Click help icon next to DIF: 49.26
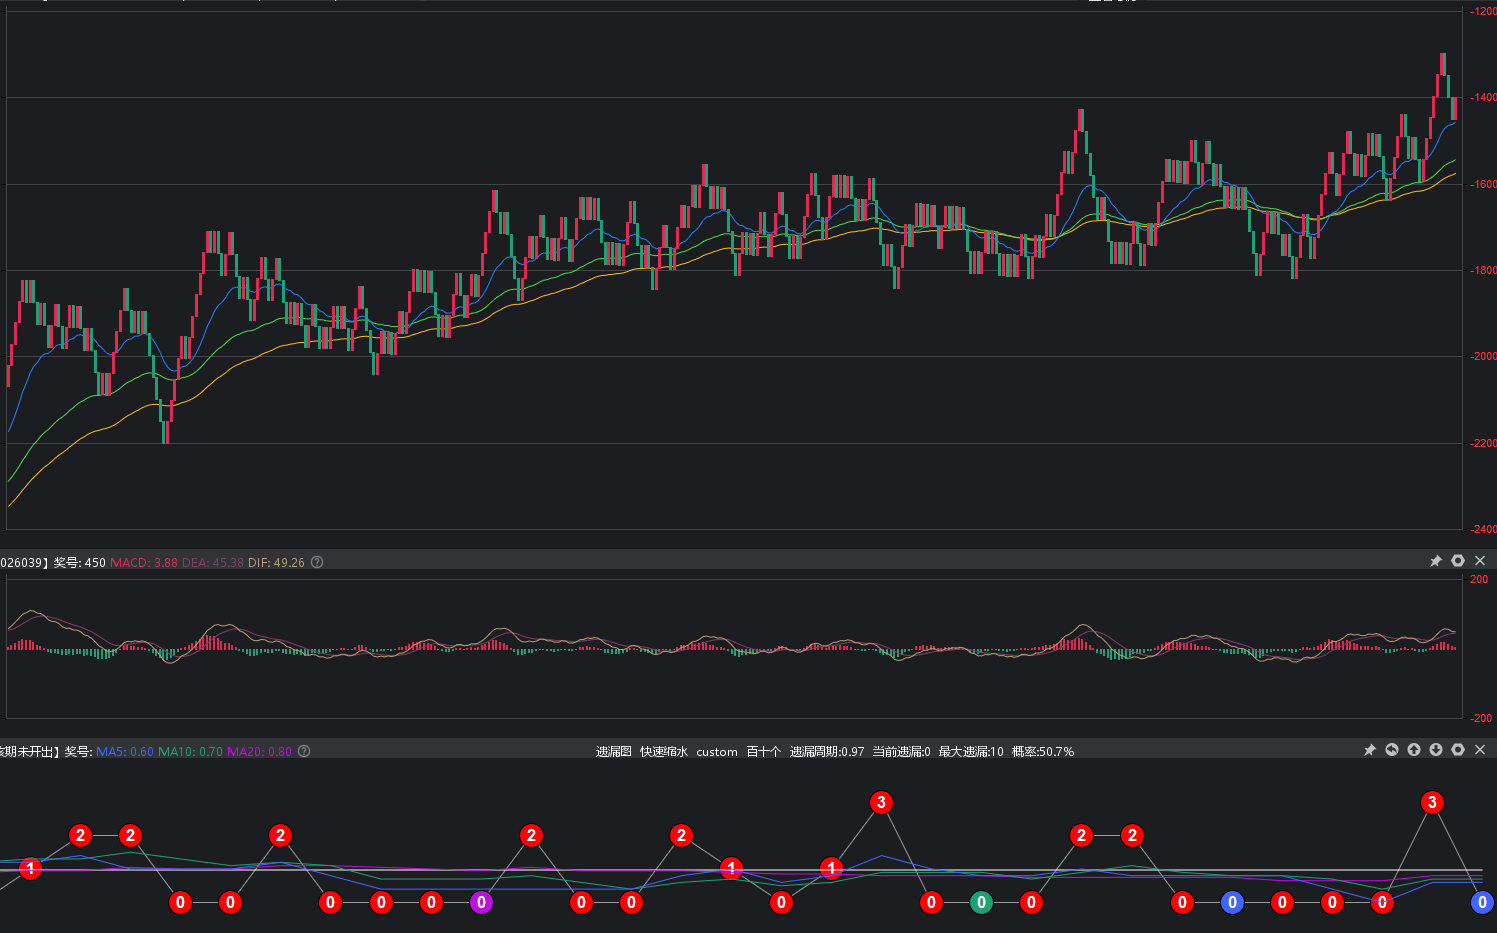The width and height of the screenshot is (1497, 933). (x=317, y=562)
